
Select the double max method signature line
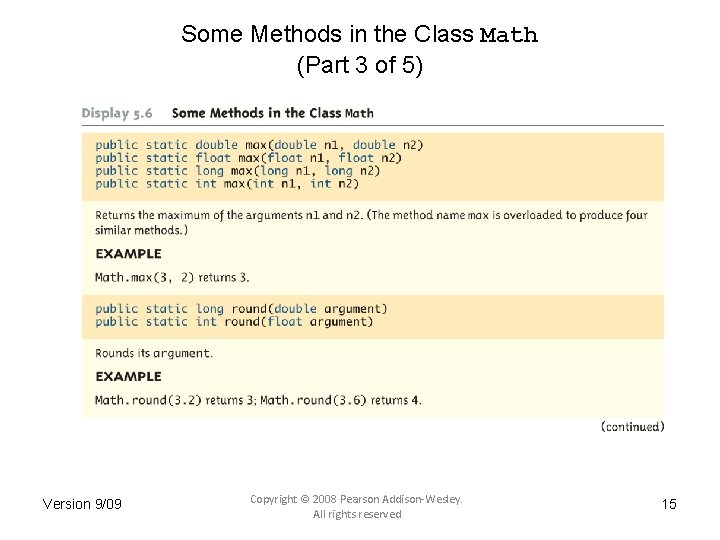click(x=259, y=145)
